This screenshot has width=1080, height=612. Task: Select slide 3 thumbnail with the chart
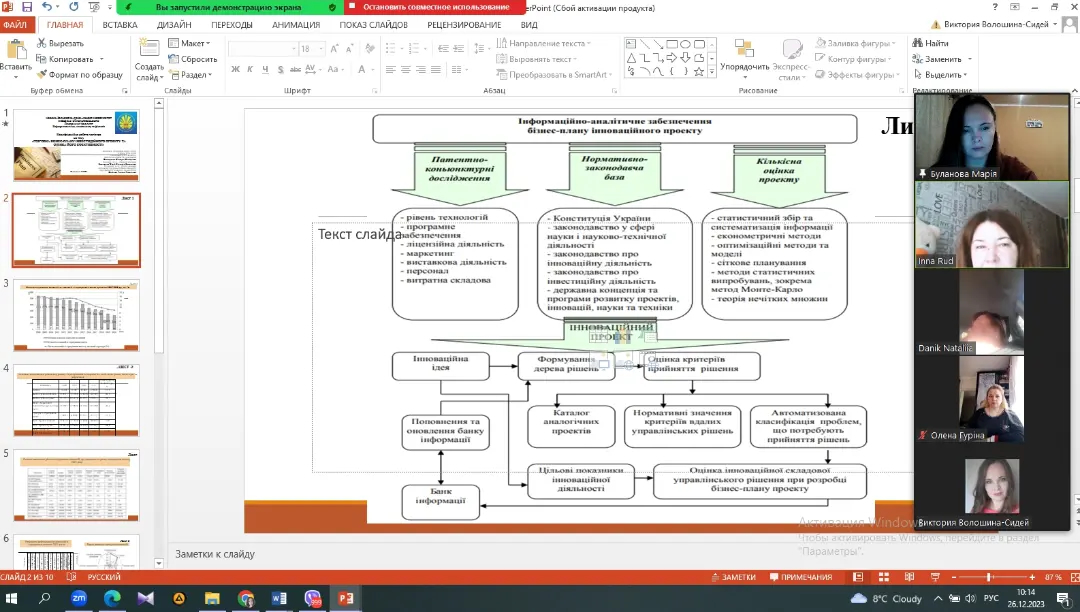pos(76,316)
